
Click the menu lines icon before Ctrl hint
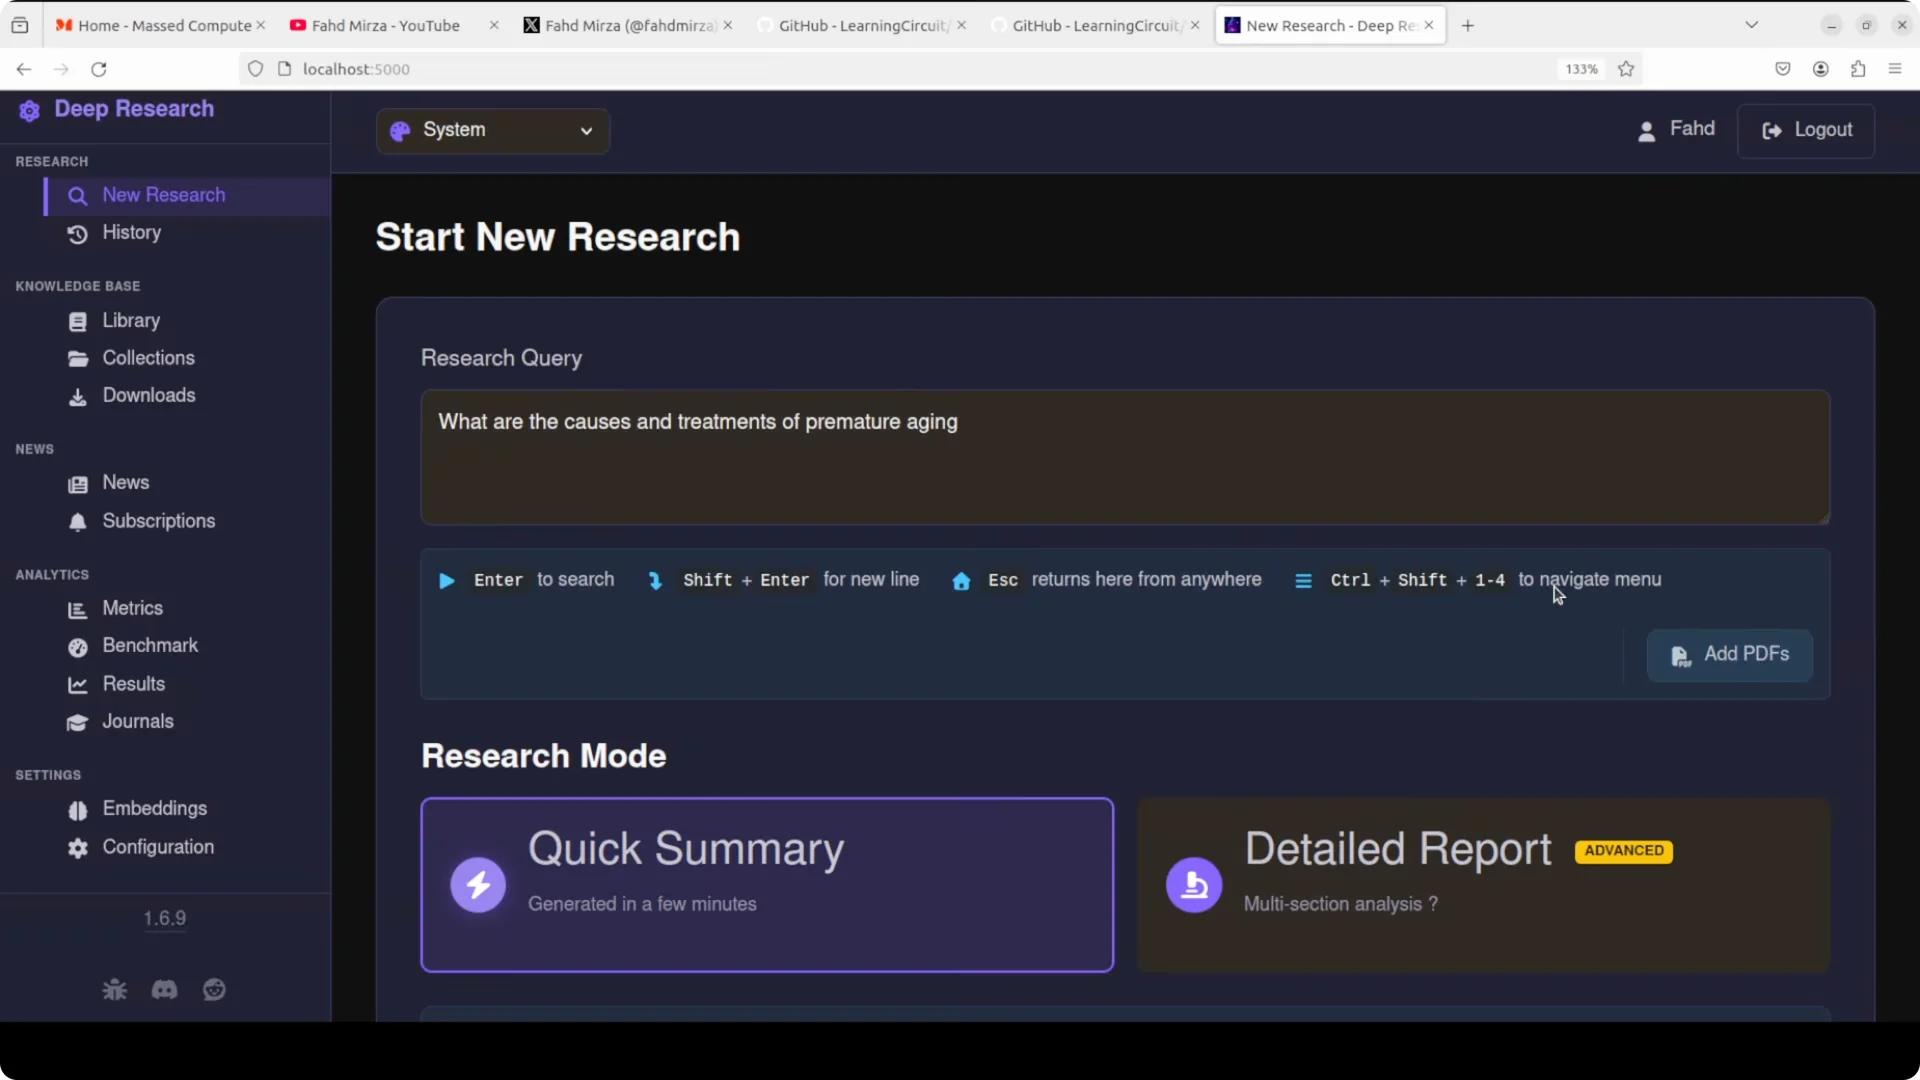[x=1303, y=581]
